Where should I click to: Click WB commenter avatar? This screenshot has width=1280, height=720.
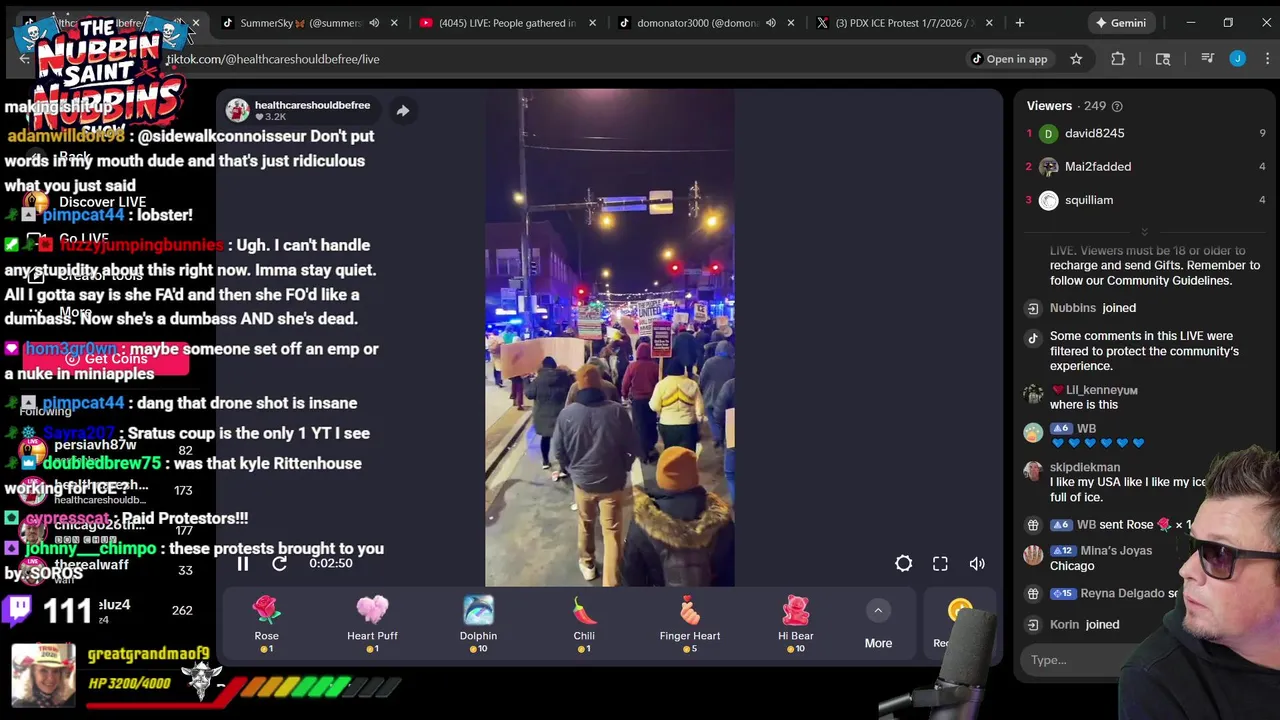point(1033,433)
